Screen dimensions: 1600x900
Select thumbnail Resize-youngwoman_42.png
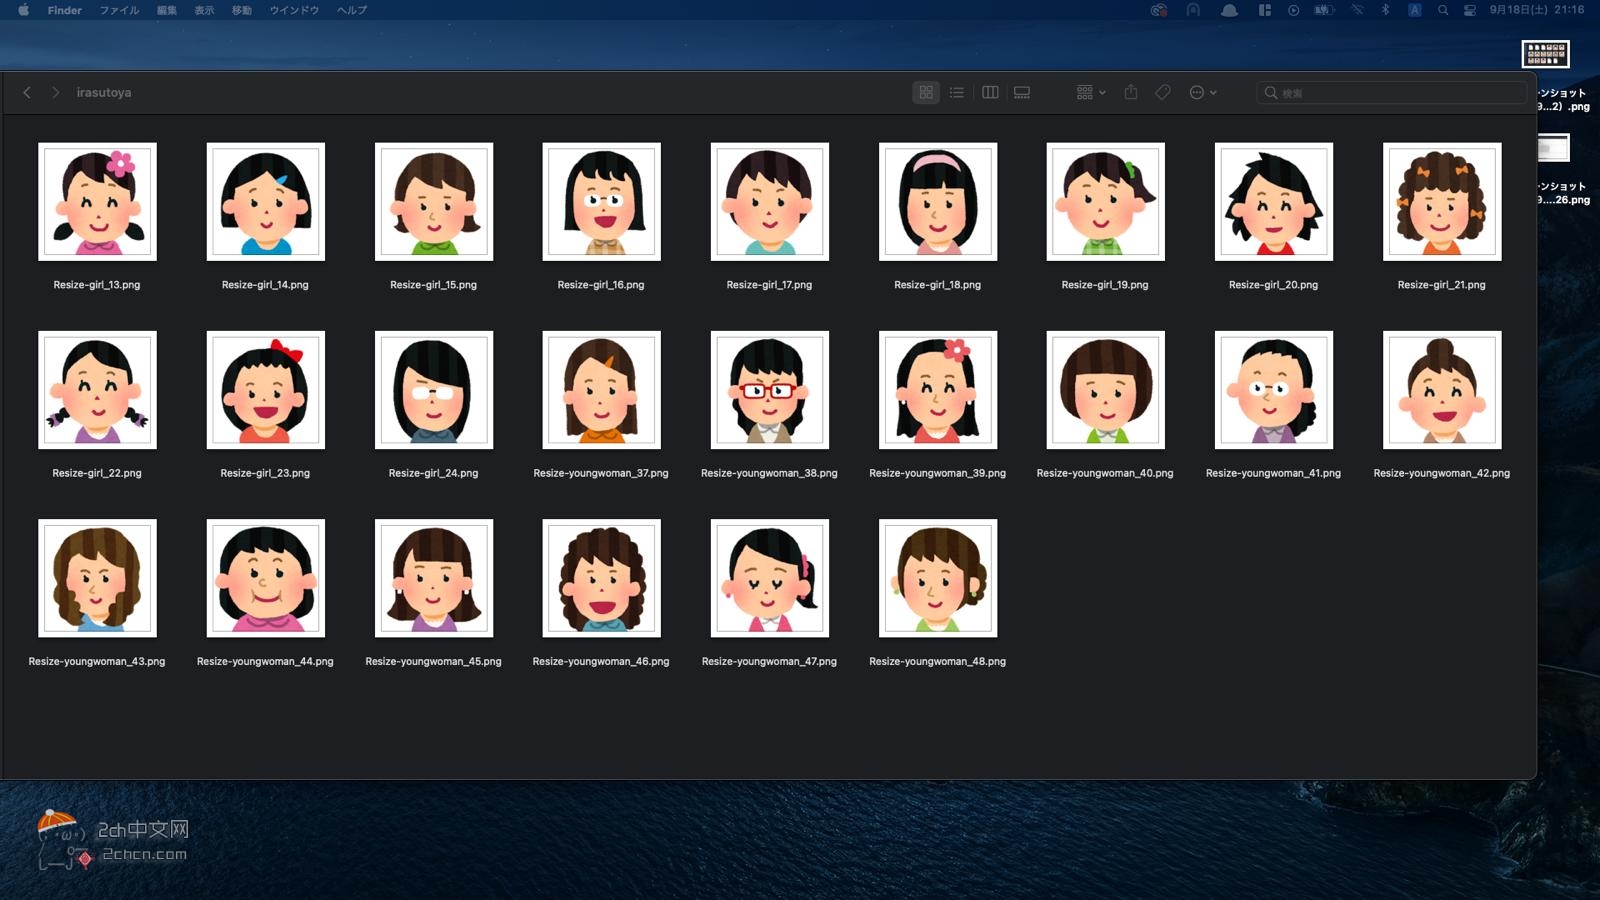[x=1441, y=390]
